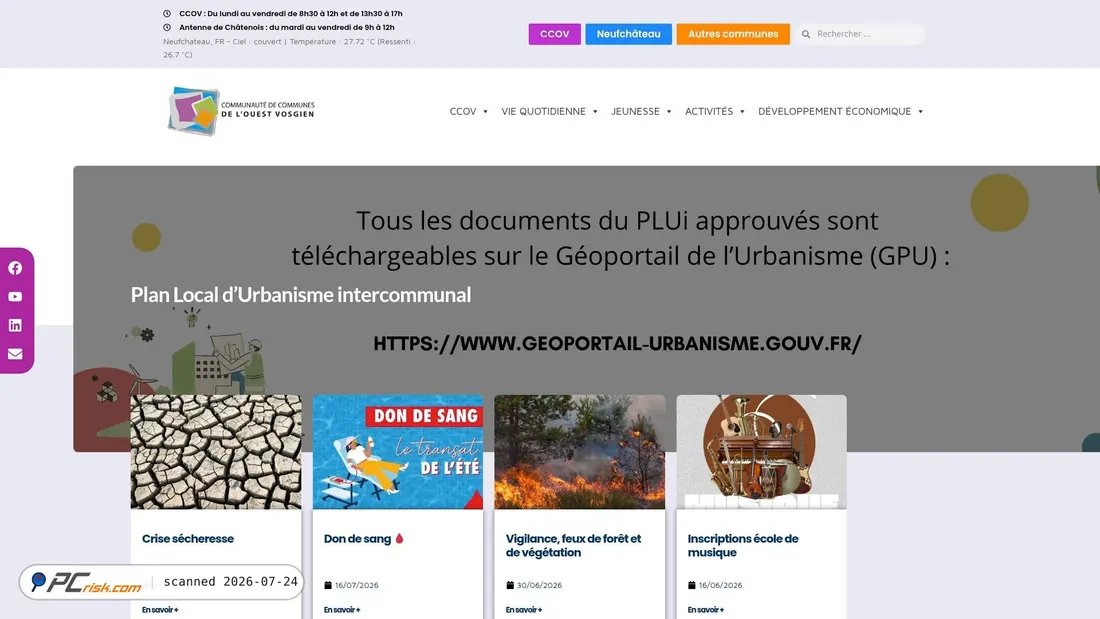Expand the Jeunesse menu arrow
Viewport: 1100px width, 619px height.
[669, 112]
